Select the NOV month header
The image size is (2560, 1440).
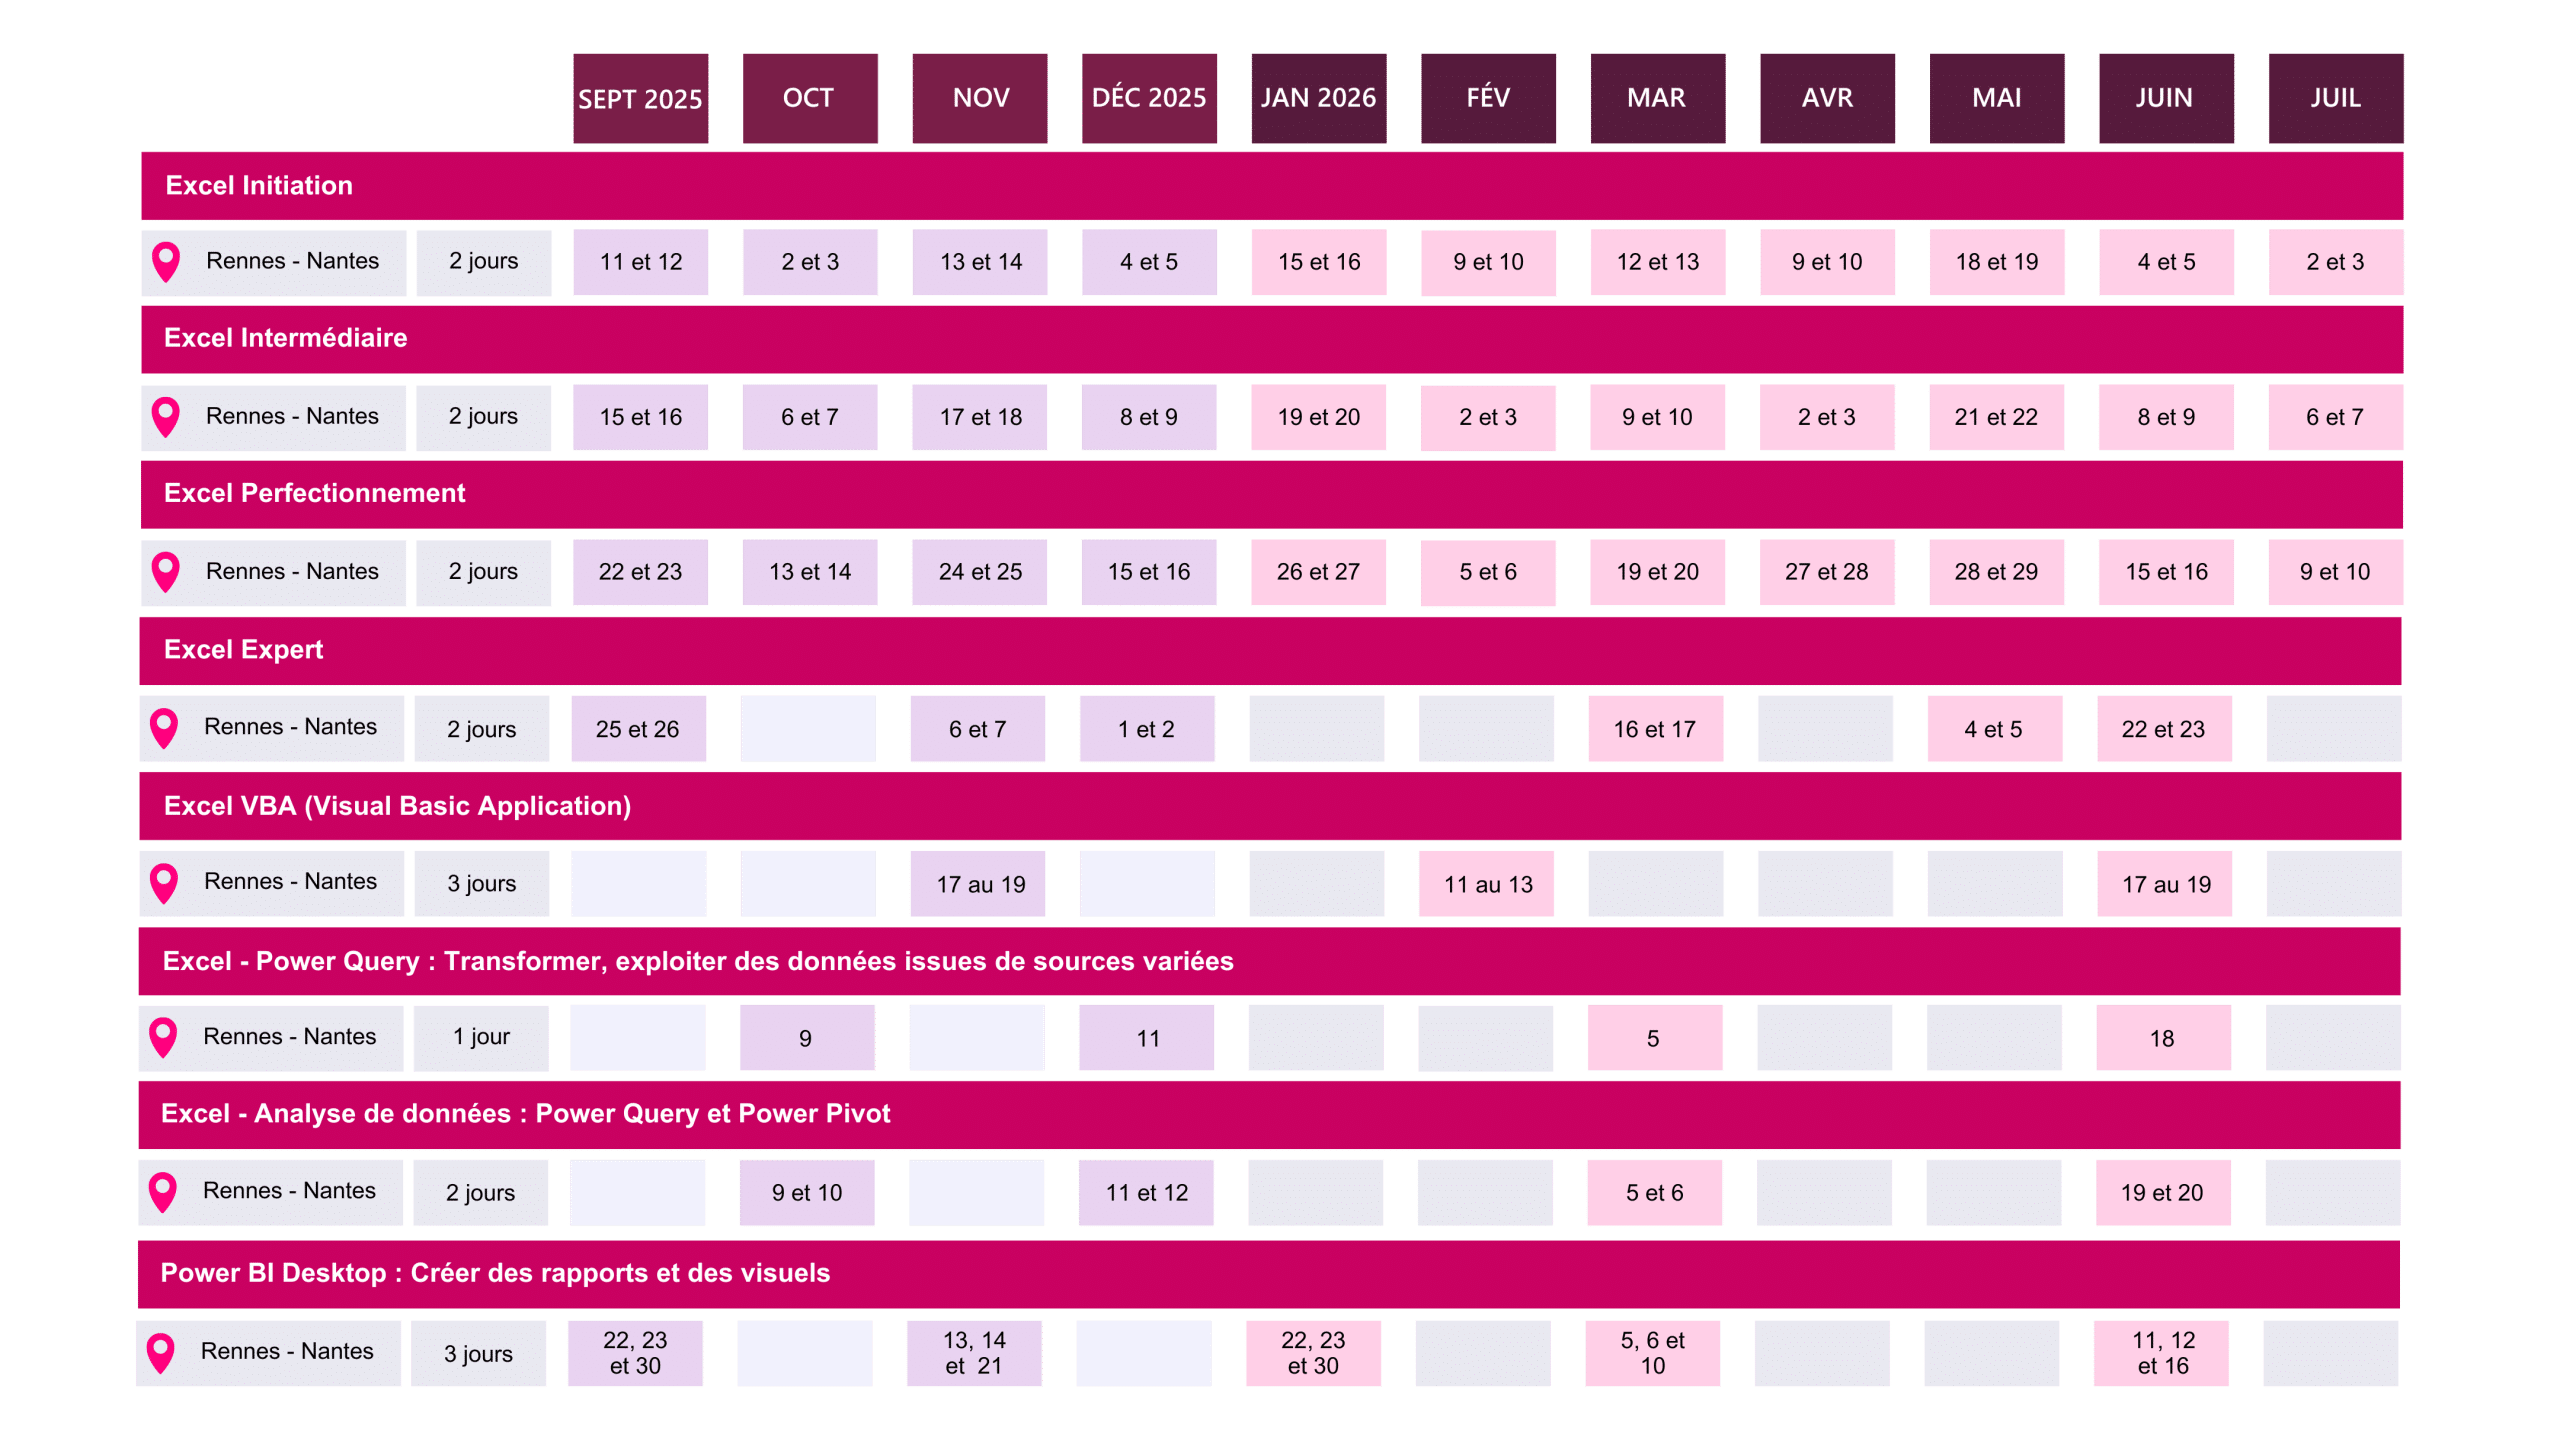(980, 98)
